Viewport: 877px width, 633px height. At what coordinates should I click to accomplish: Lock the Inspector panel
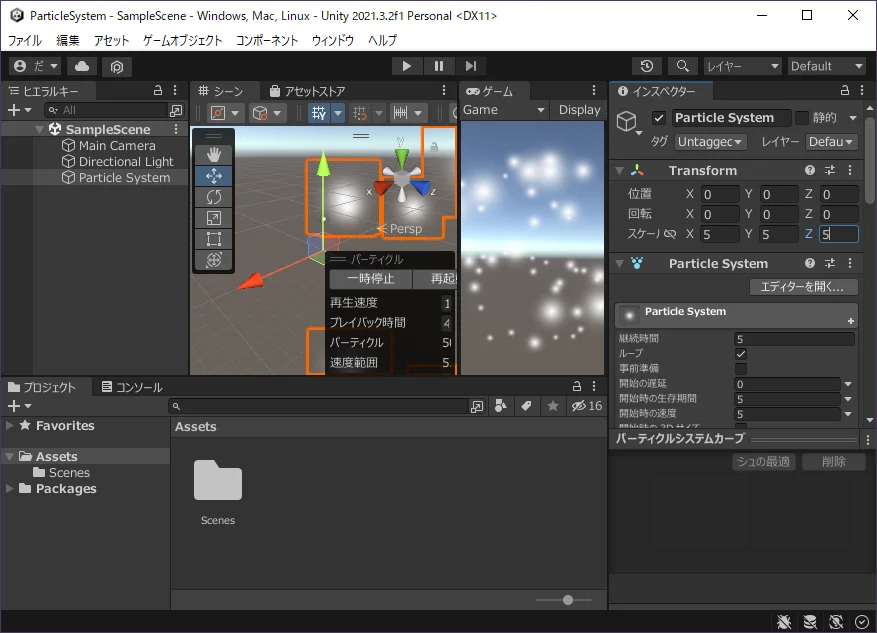pos(845,91)
